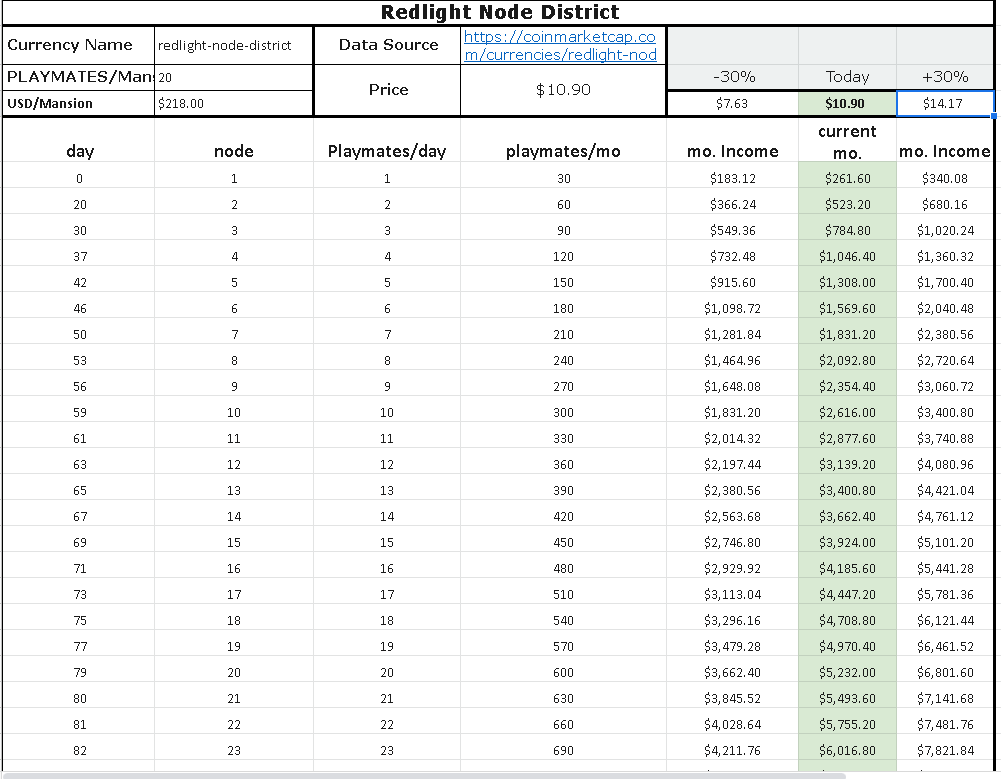Click the redlight-node-district currency name cell
The image size is (1001, 779).
point(234,45)
